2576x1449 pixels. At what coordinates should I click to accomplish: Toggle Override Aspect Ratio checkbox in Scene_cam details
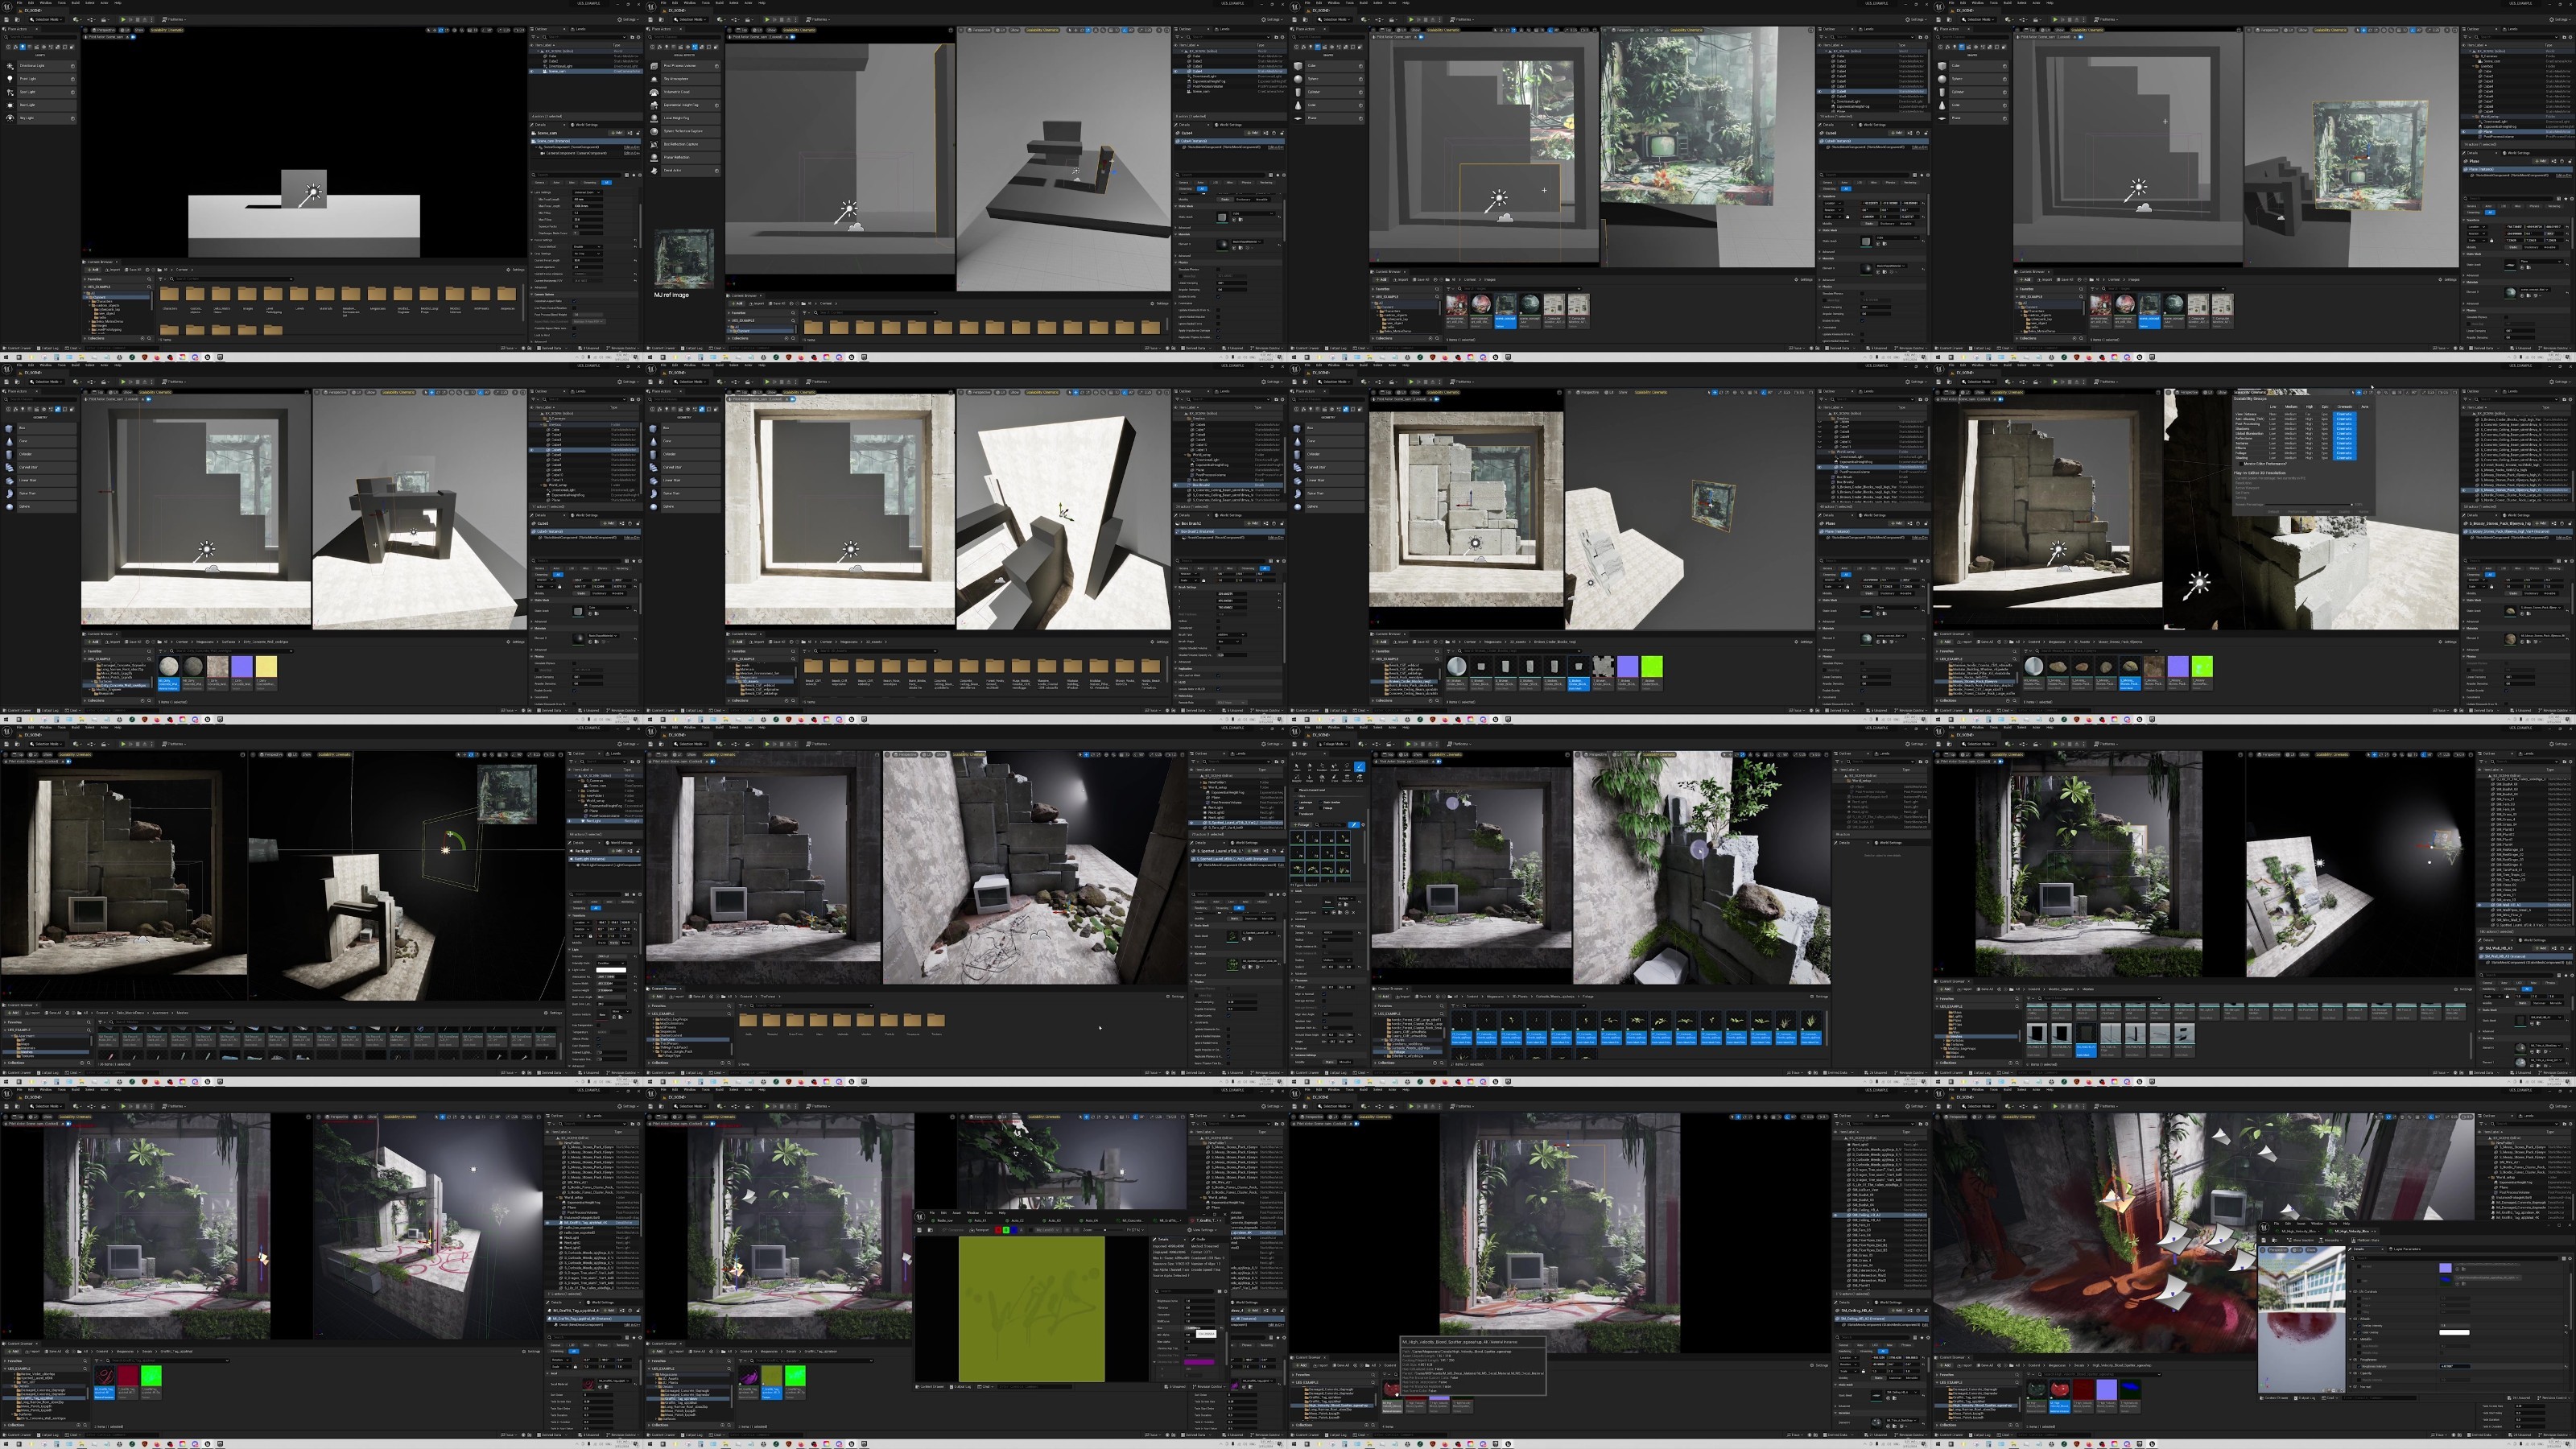[x=575, y=329]
